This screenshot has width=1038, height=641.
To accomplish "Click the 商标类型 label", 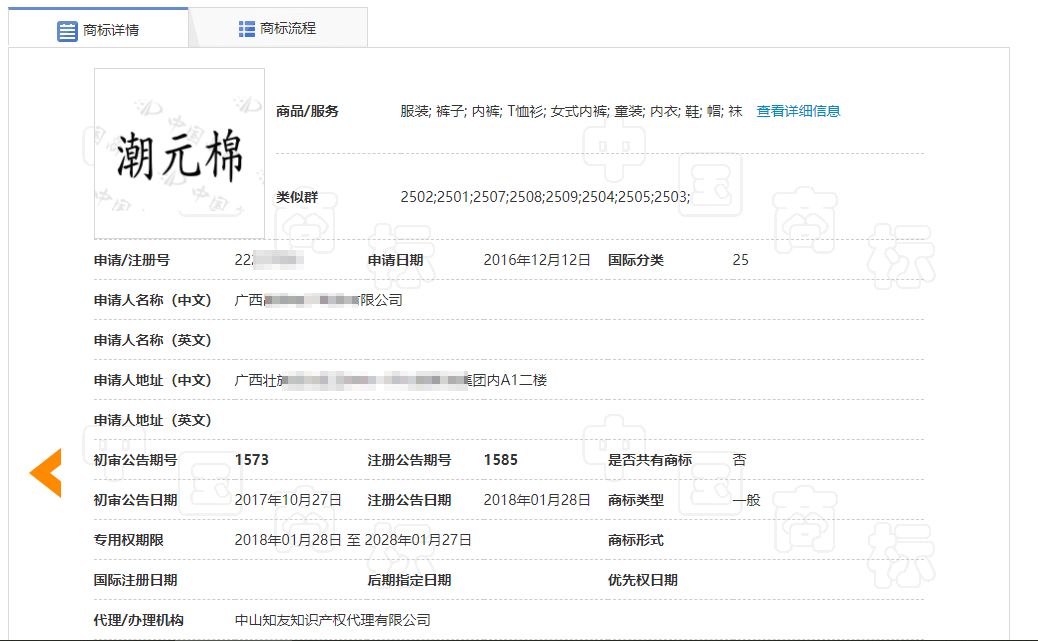I will pyautogui.click(x=636, y=500).
